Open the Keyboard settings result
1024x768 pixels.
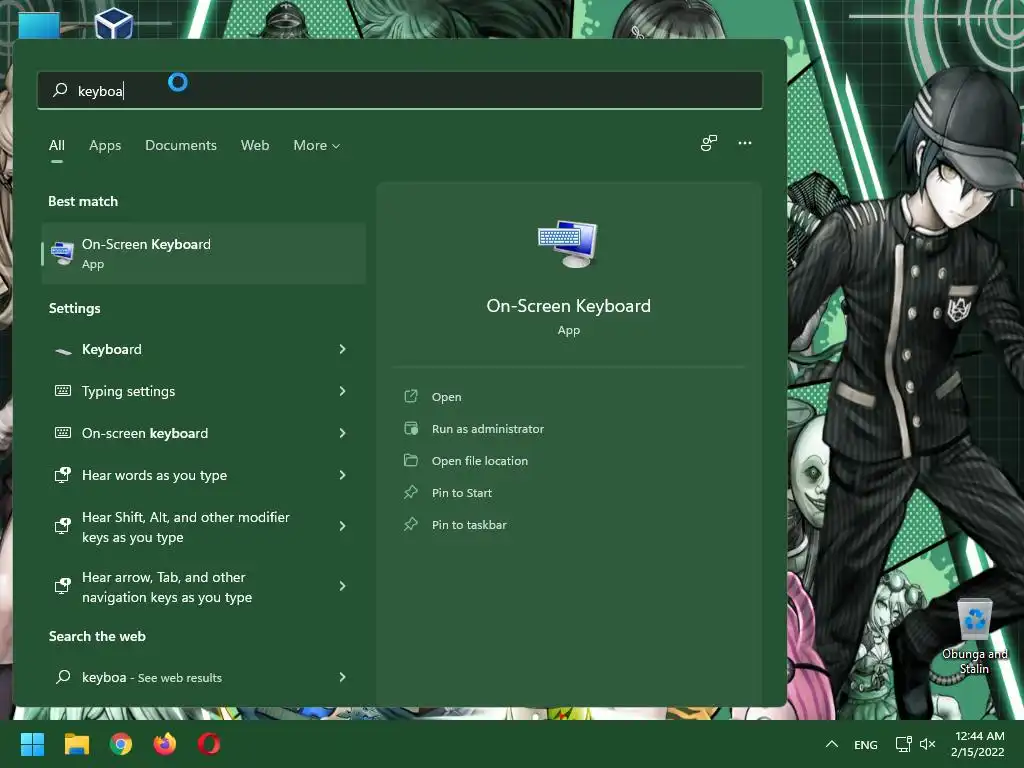203,349
